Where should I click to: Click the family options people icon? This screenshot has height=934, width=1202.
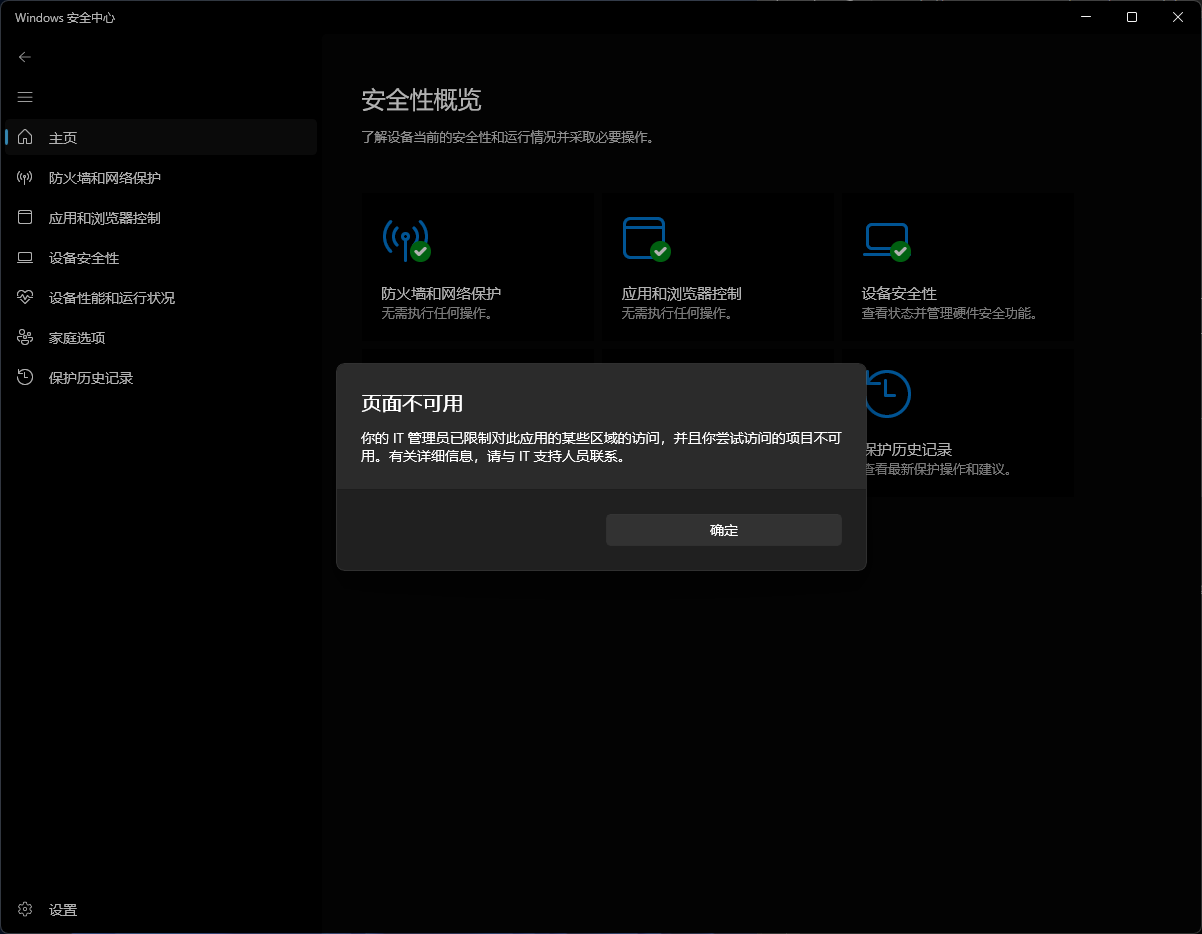(25, 337)
